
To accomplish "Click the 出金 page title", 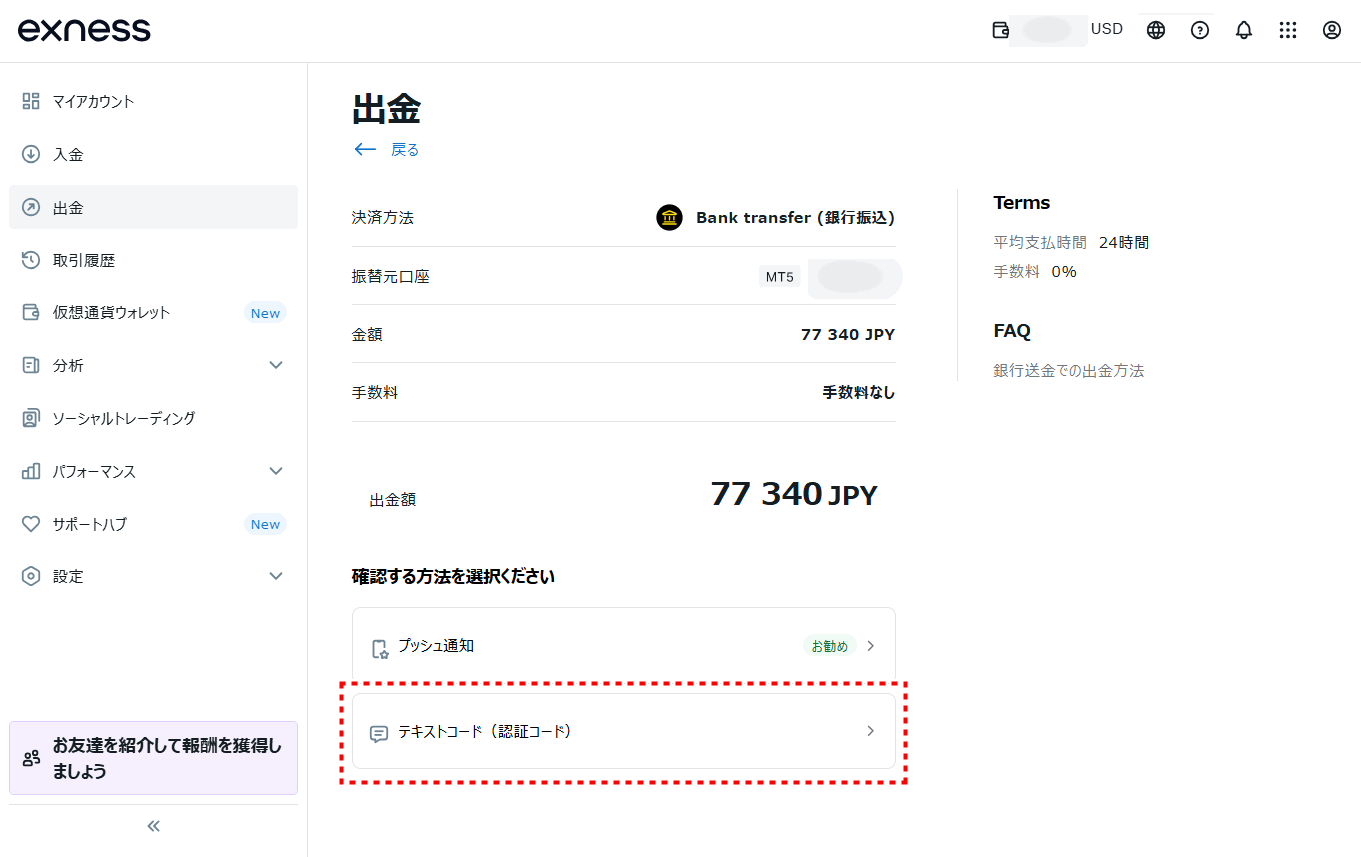I will coord(386,109).
